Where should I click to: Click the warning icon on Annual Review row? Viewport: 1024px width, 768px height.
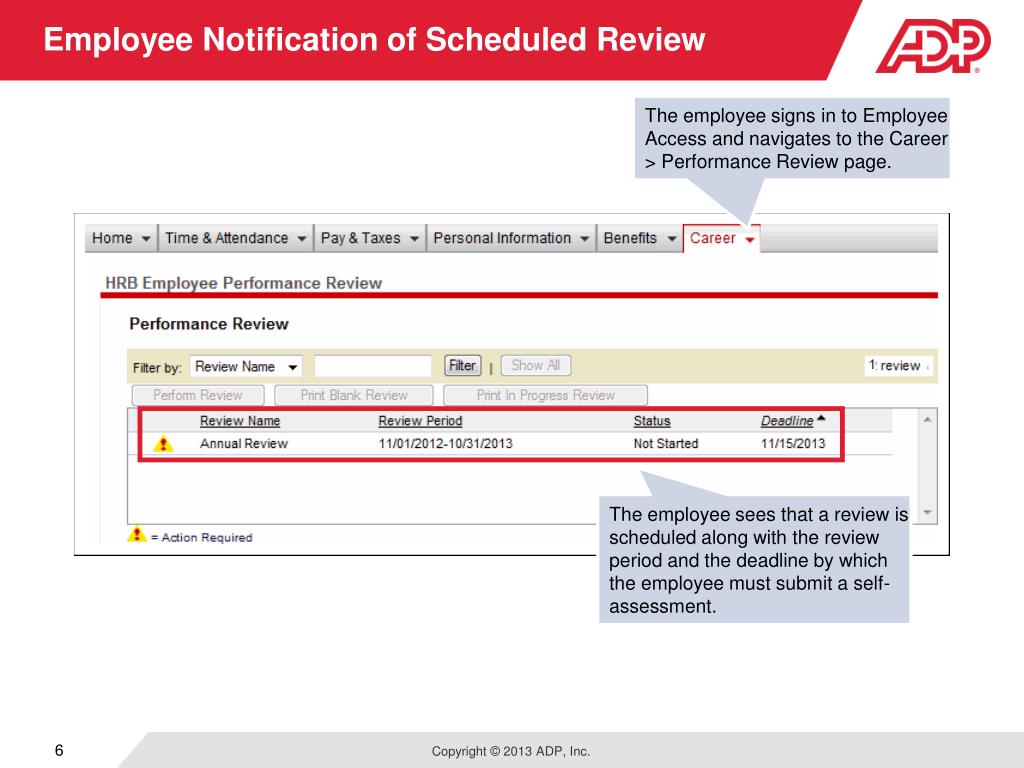163,444
